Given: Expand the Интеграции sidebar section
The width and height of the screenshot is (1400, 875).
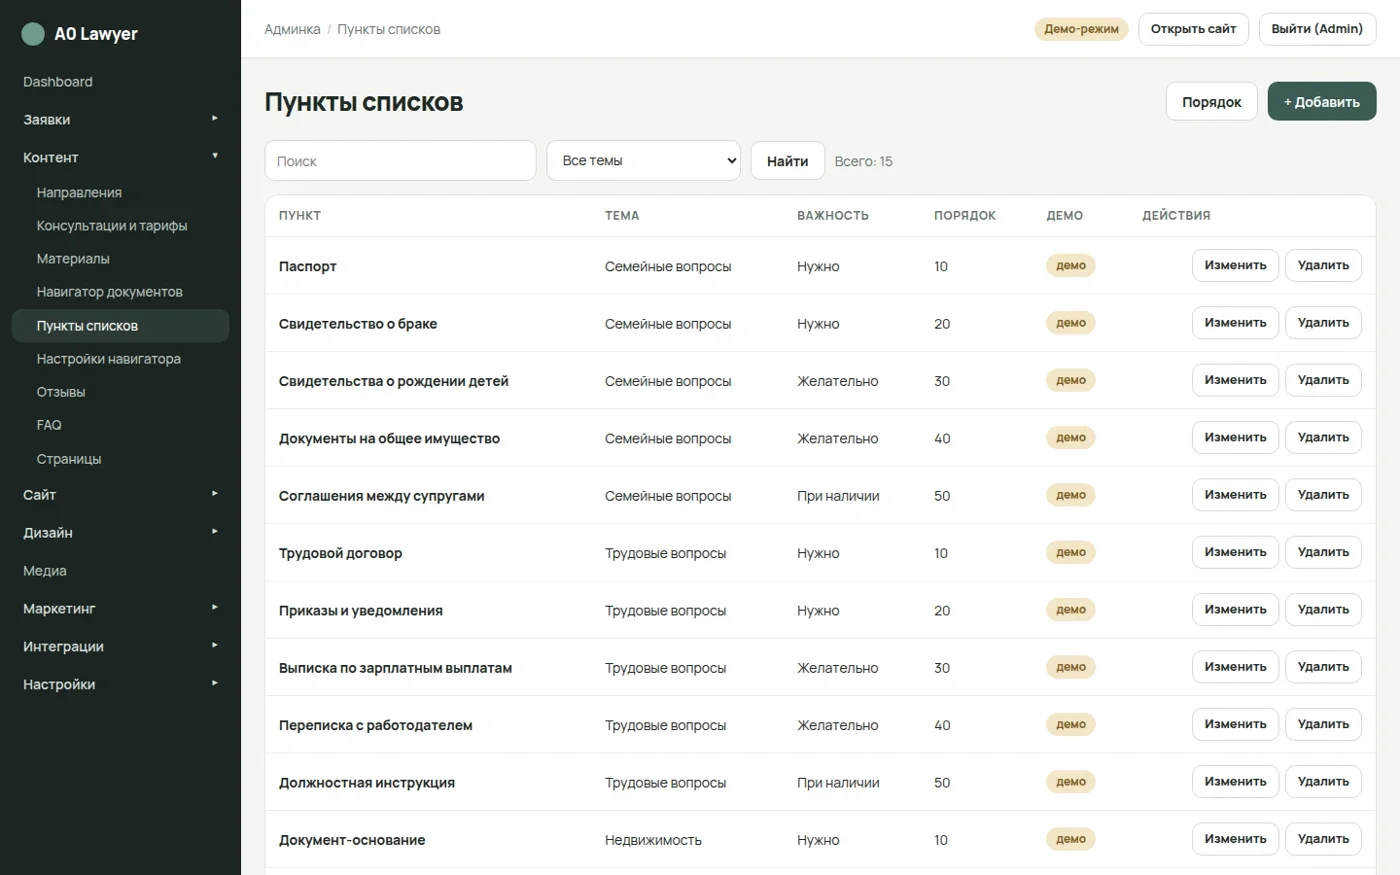Looking at the screenshot, I should click(120, 646).
